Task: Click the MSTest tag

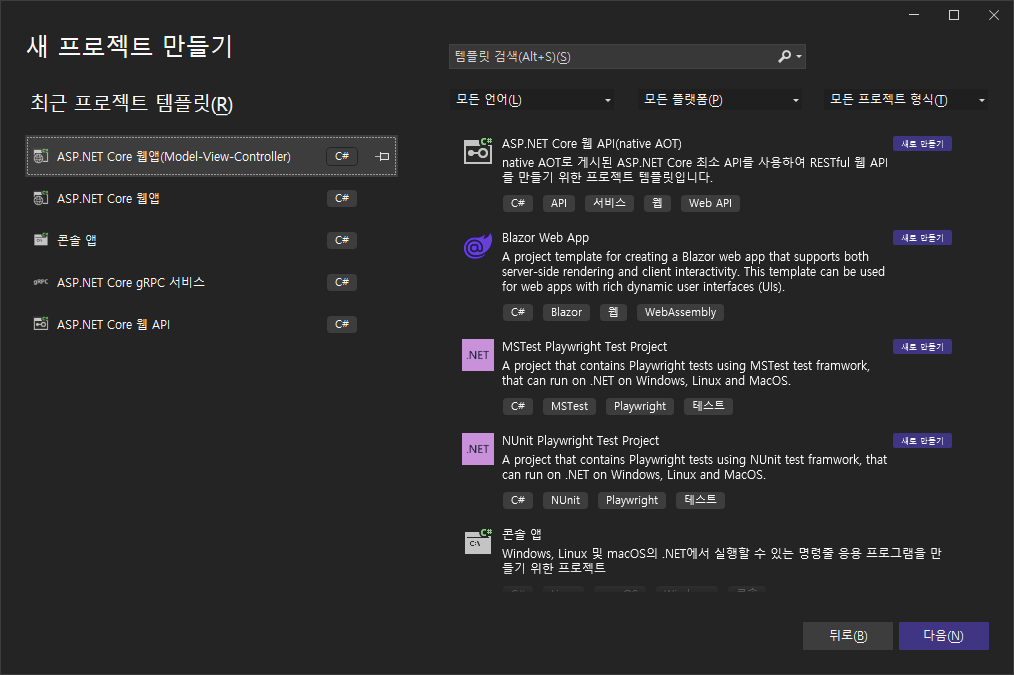Action: coord(569,406)
